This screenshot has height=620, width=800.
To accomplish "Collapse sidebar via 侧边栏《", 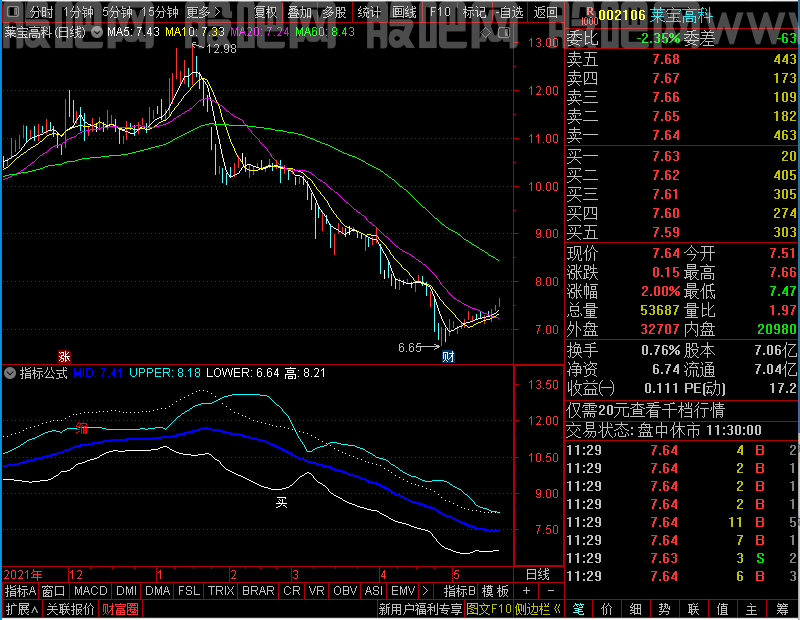I will coord(538,609).
